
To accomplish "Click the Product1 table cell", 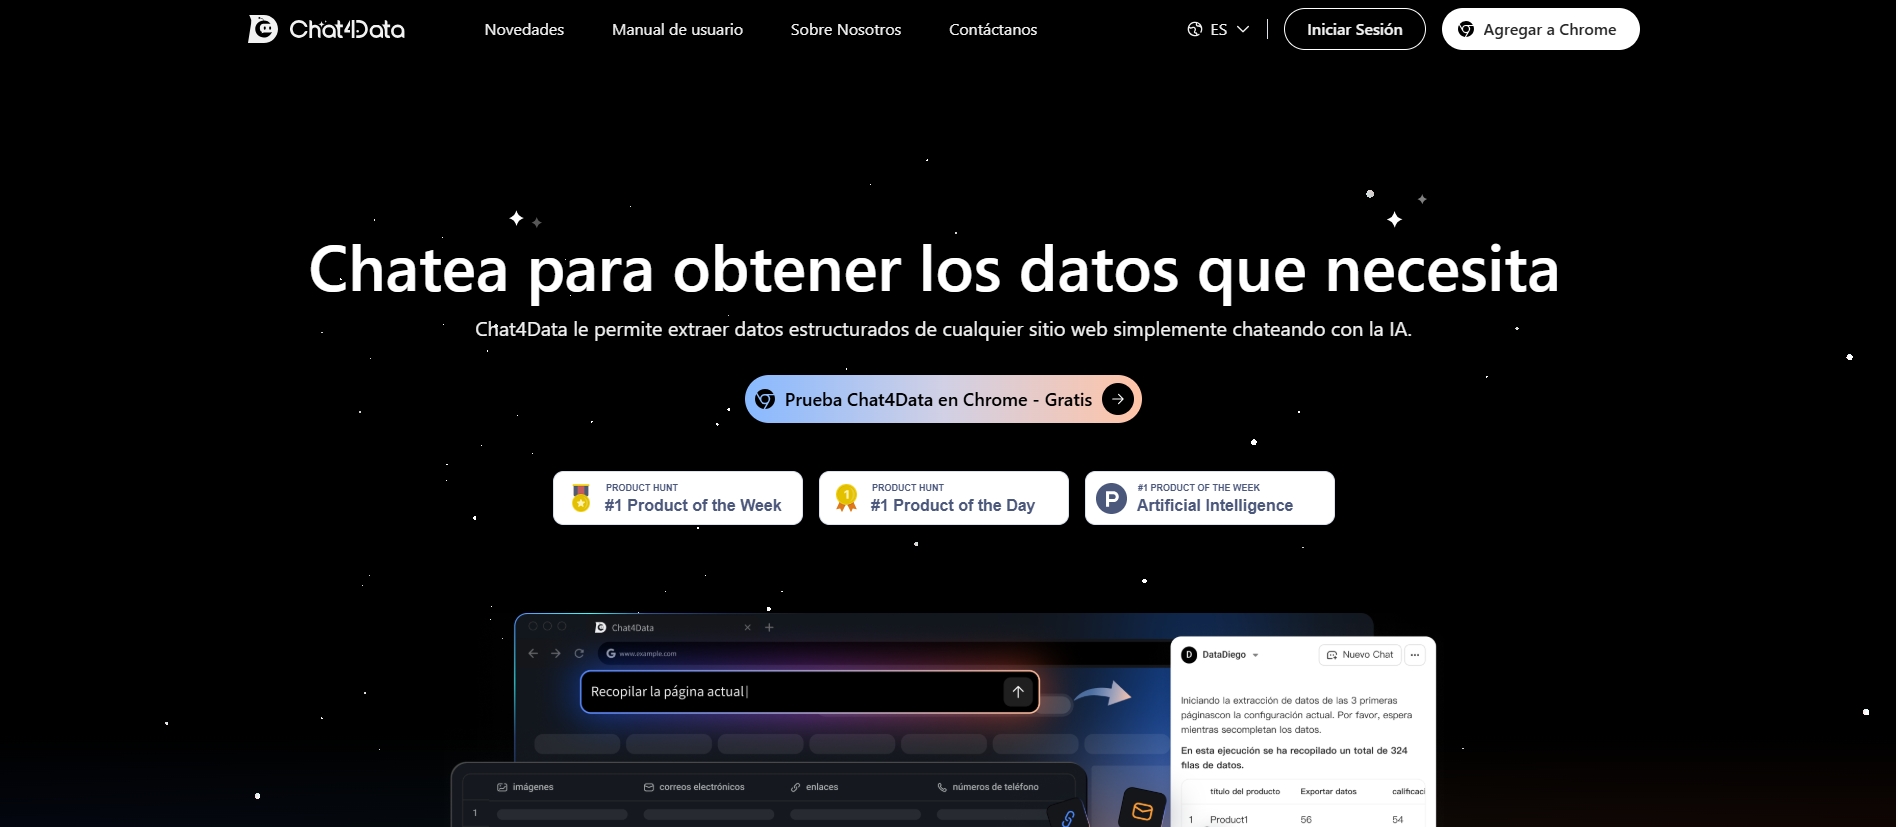I will 1229,819.
